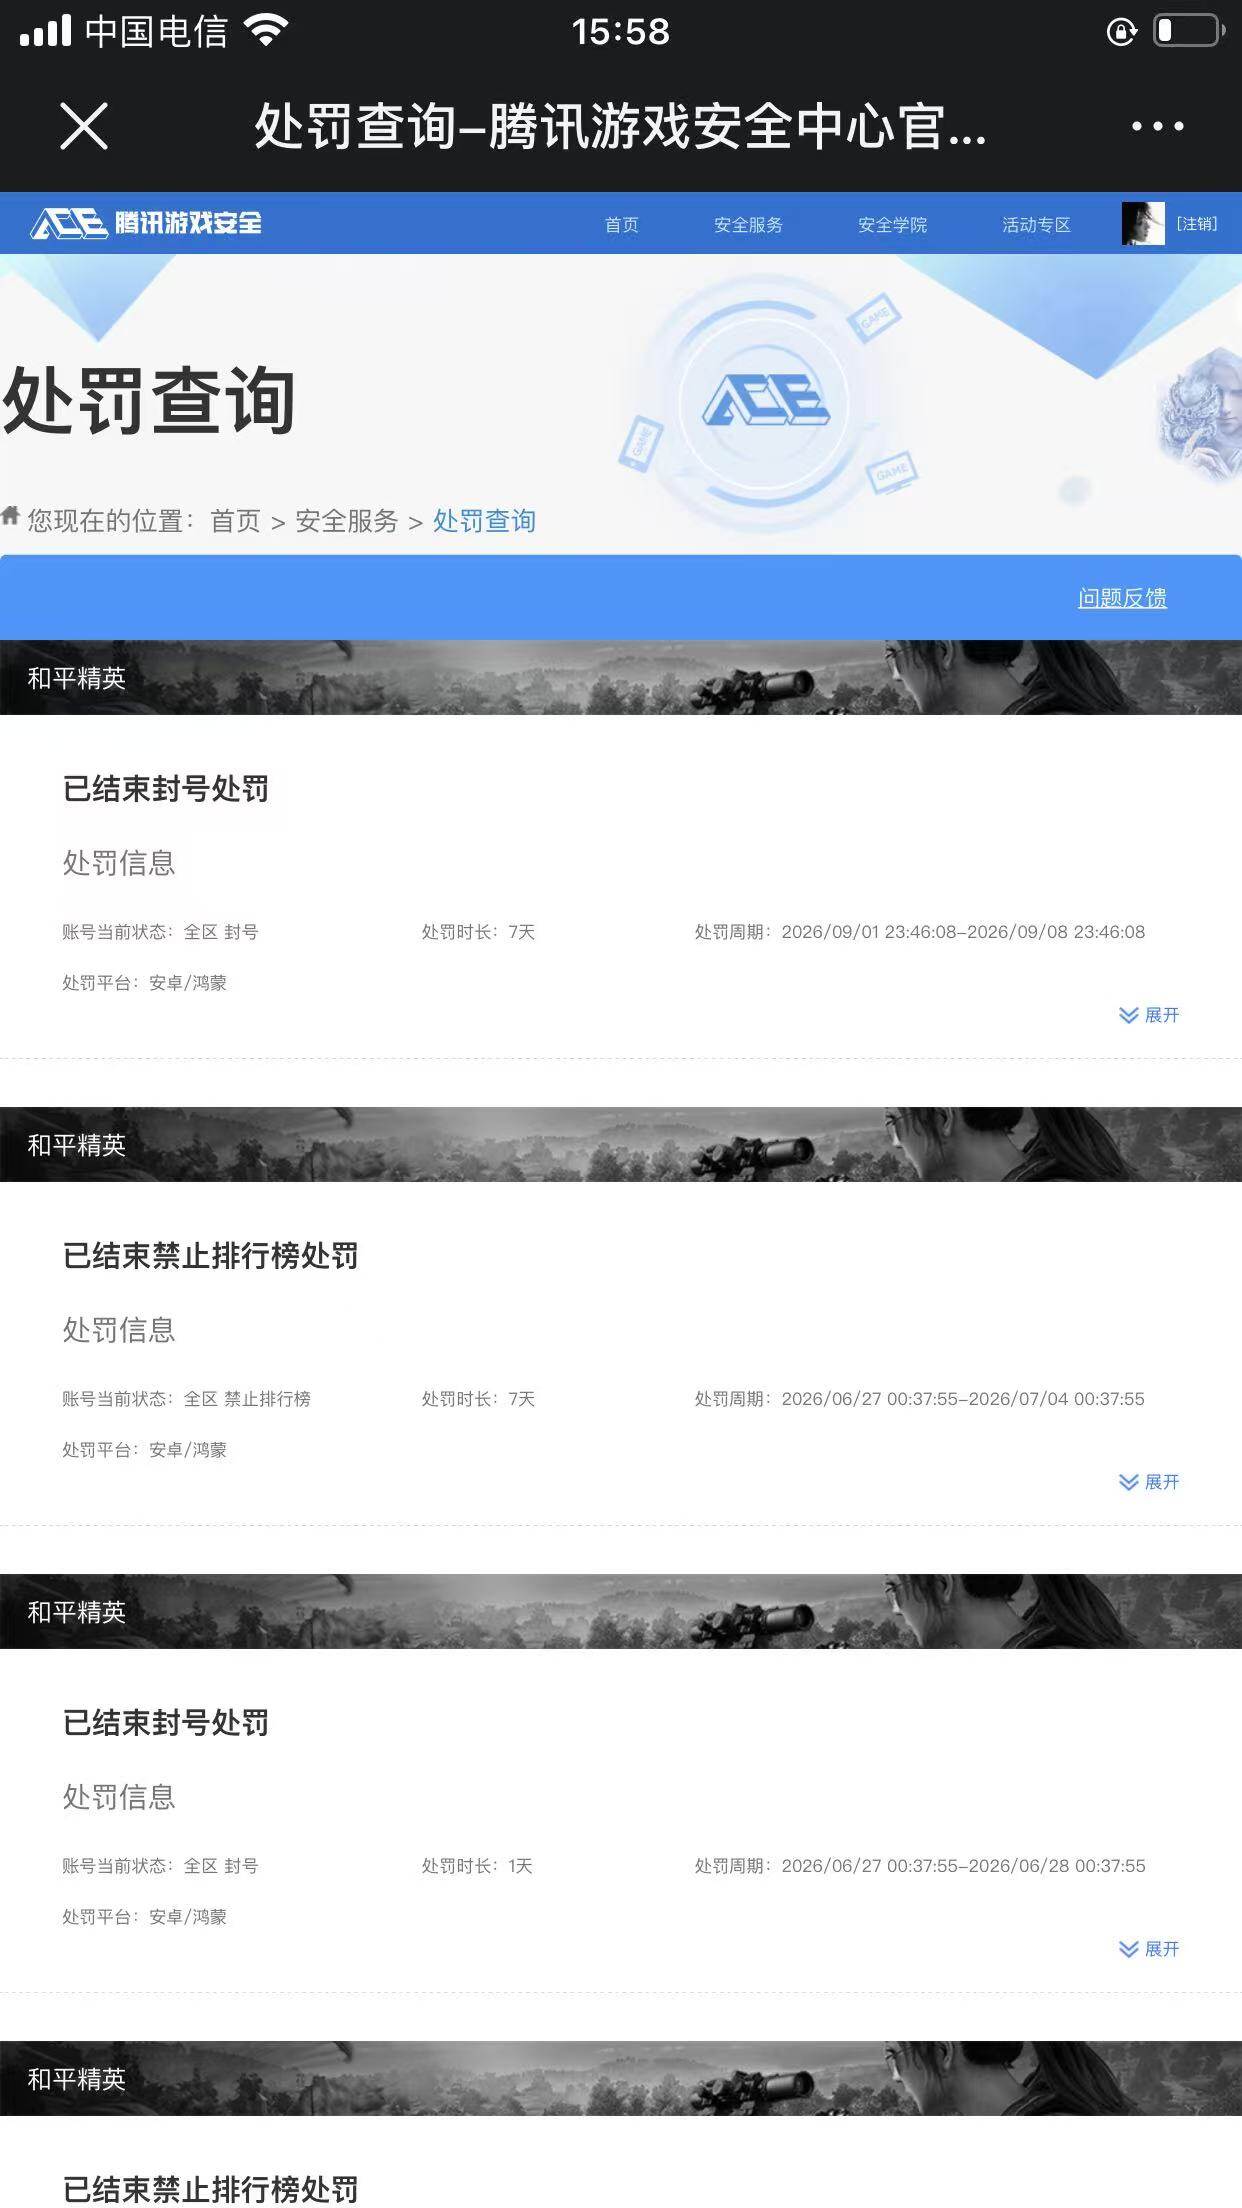Click the first 已结束封号处罚 heading
This screenshot has height=2208, width=1242.
pos(166,789)
